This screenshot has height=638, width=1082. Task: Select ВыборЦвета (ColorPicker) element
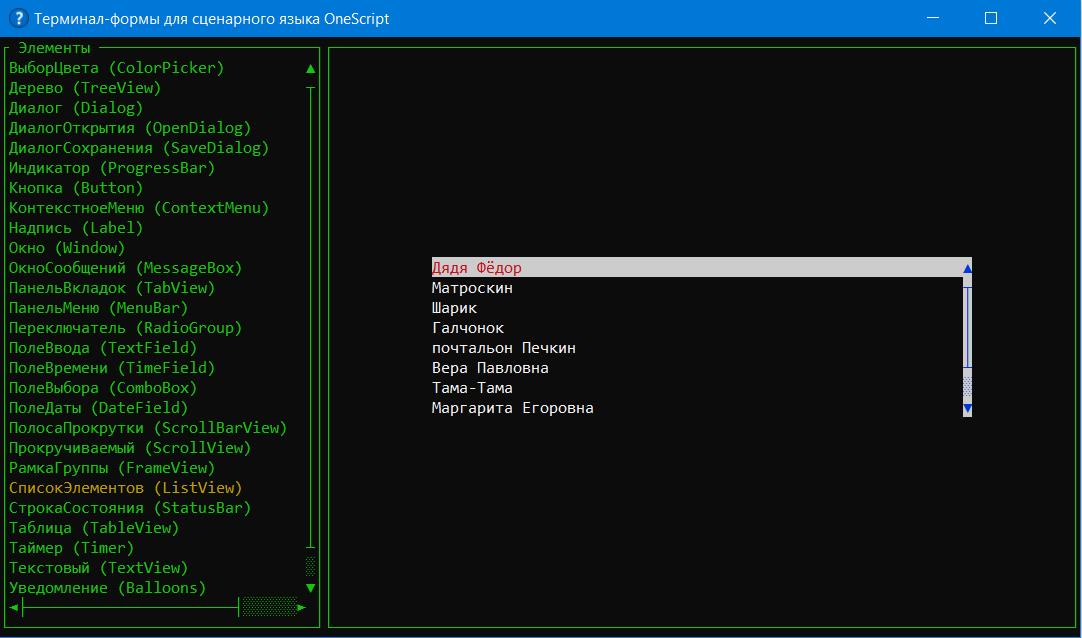(x=116, y=68)
